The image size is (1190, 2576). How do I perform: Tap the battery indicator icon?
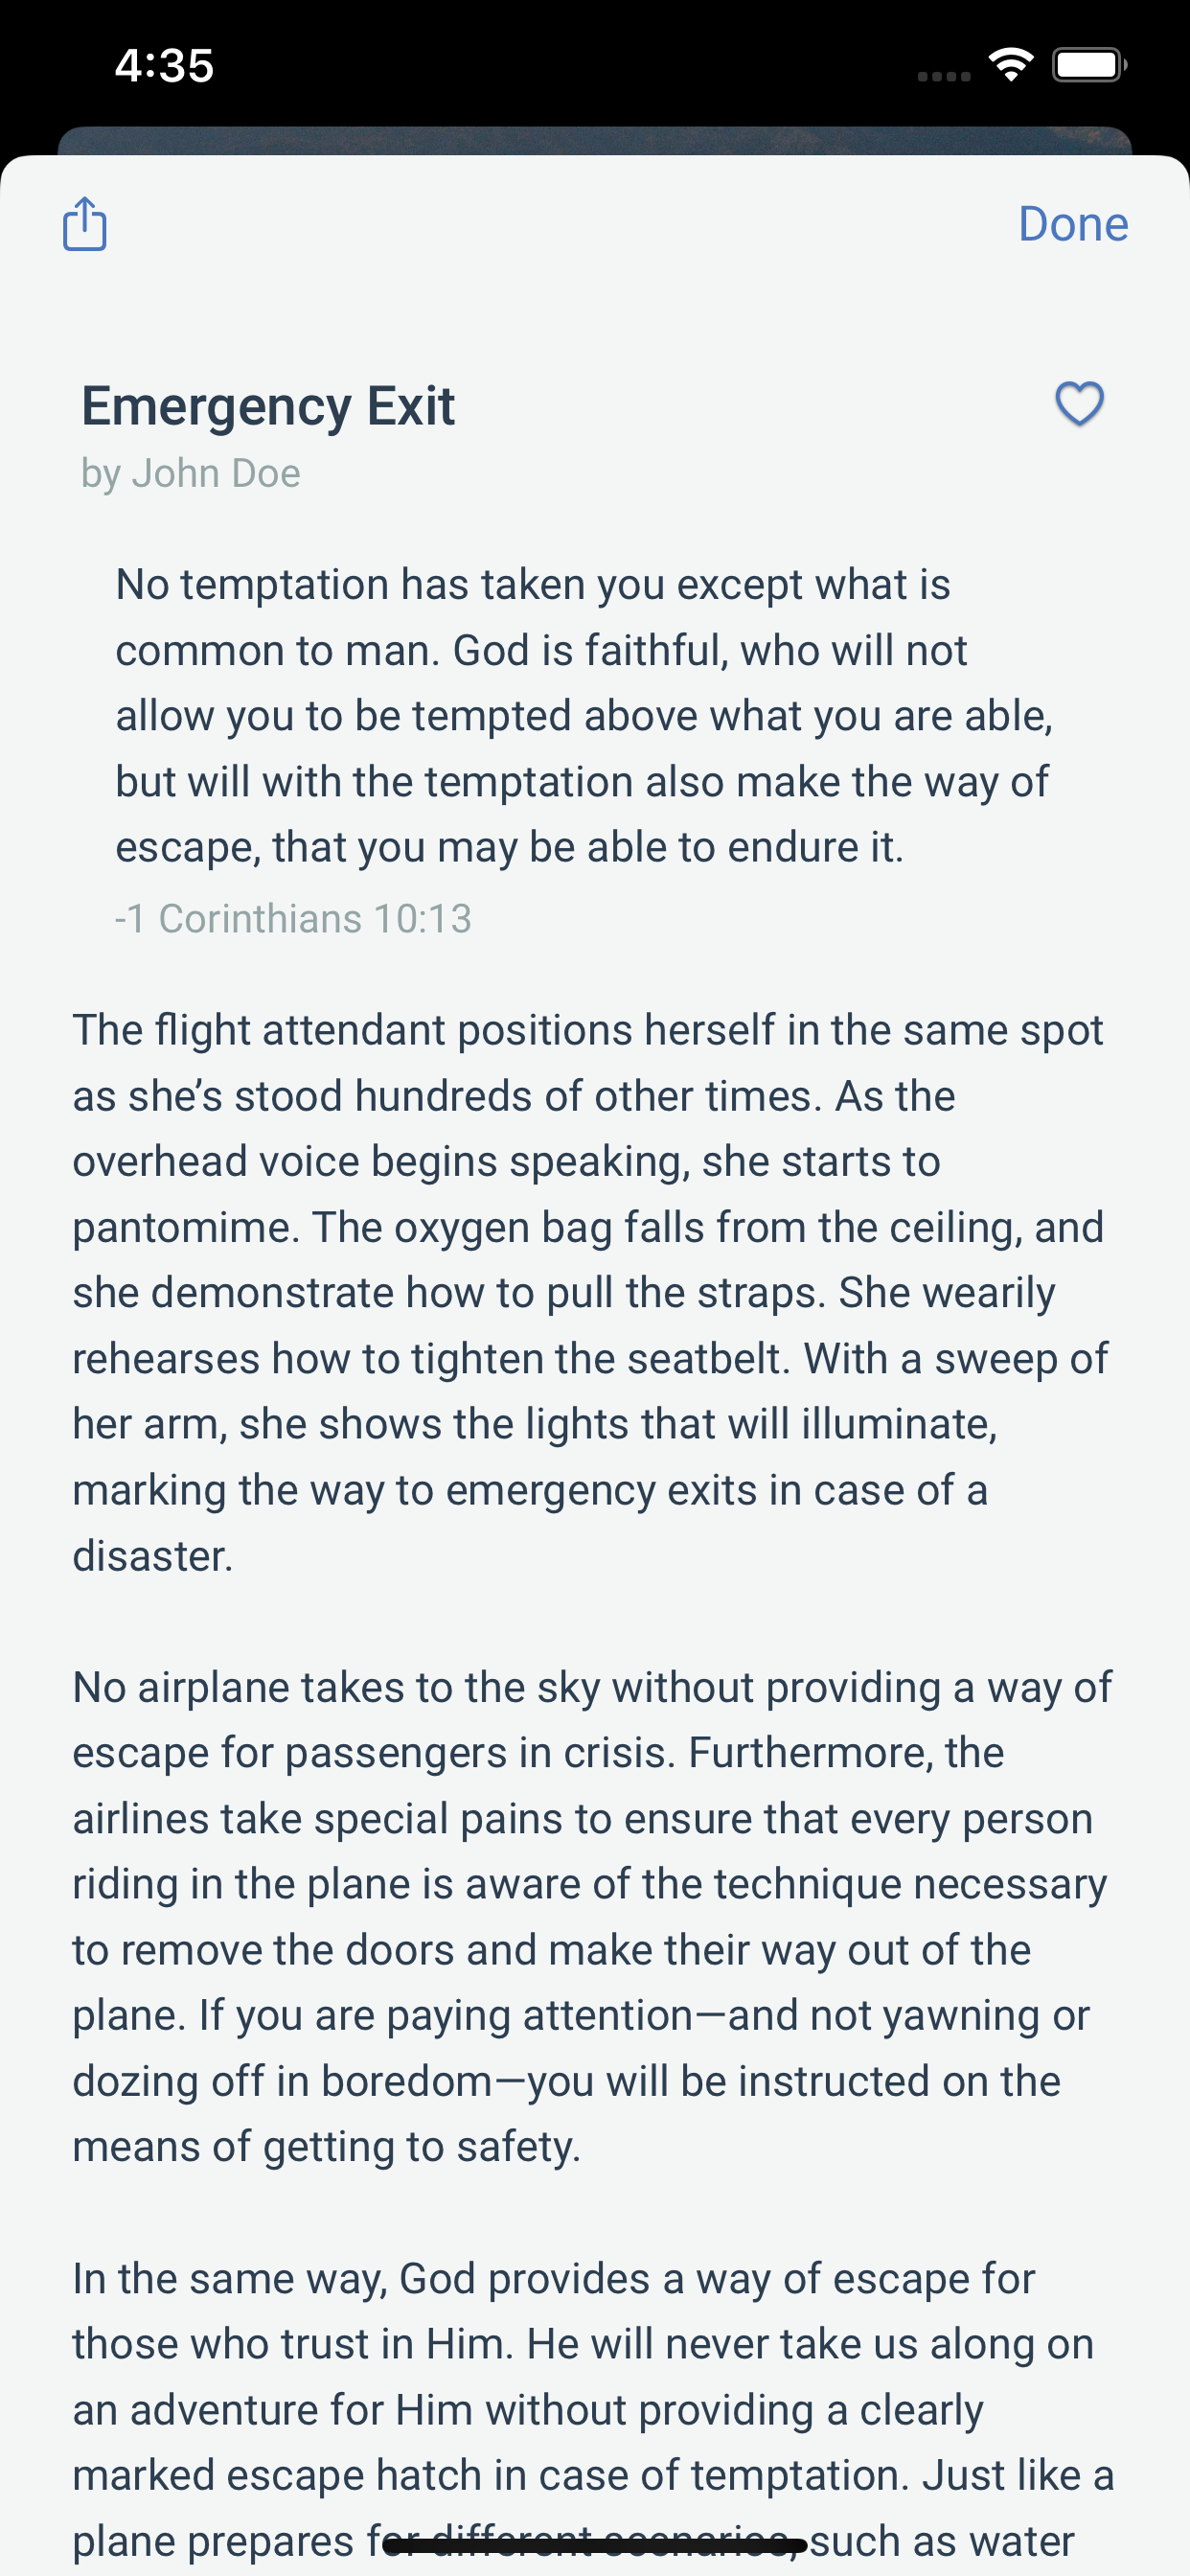click(1088, 66)
